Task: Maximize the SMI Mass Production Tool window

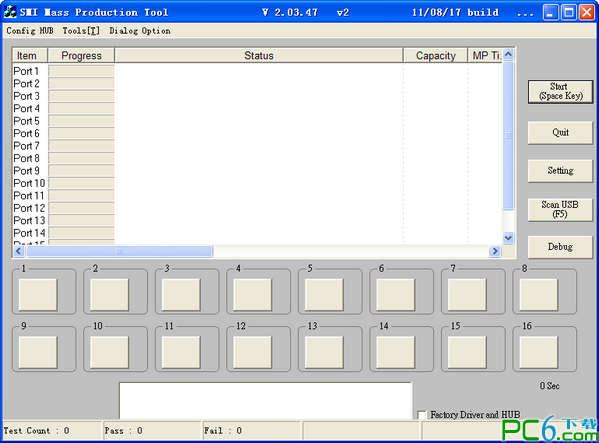Action: (568, 13)
